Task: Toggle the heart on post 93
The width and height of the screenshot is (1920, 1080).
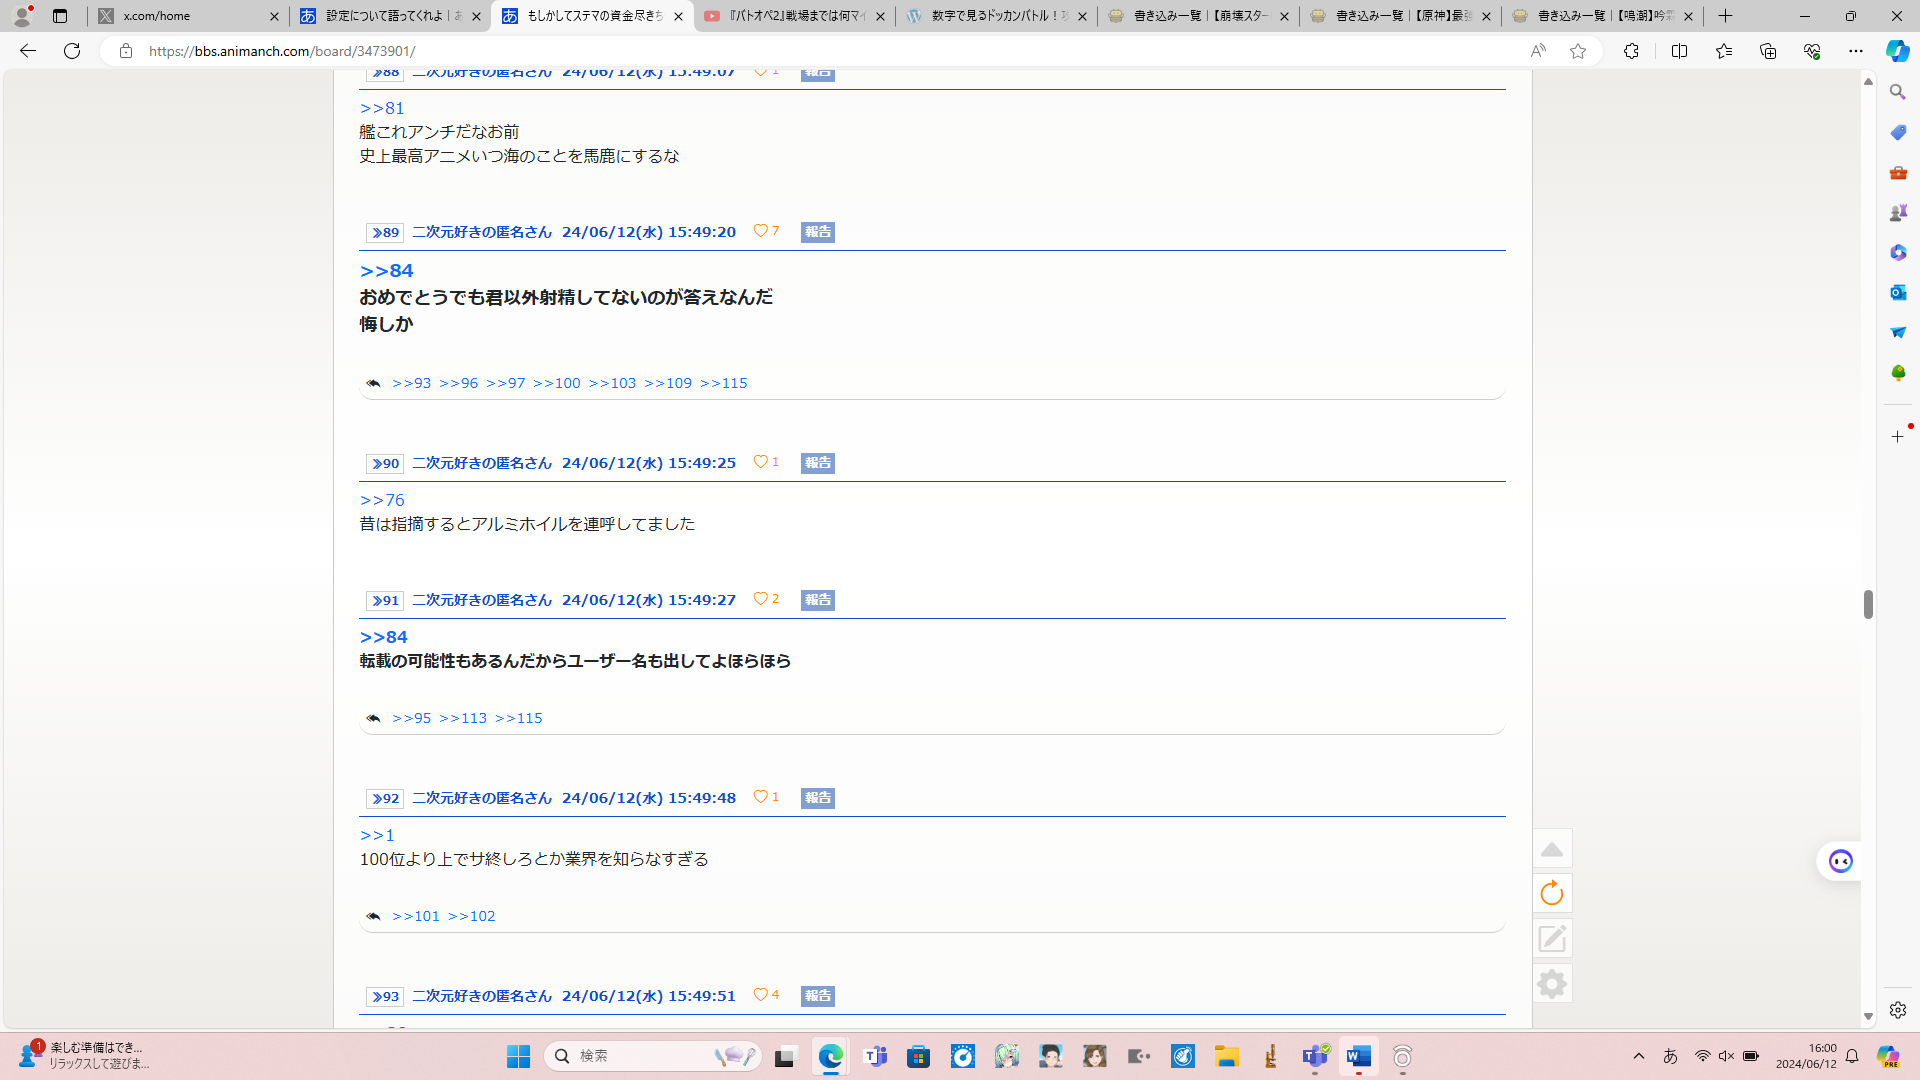Action: pos(760,995)
